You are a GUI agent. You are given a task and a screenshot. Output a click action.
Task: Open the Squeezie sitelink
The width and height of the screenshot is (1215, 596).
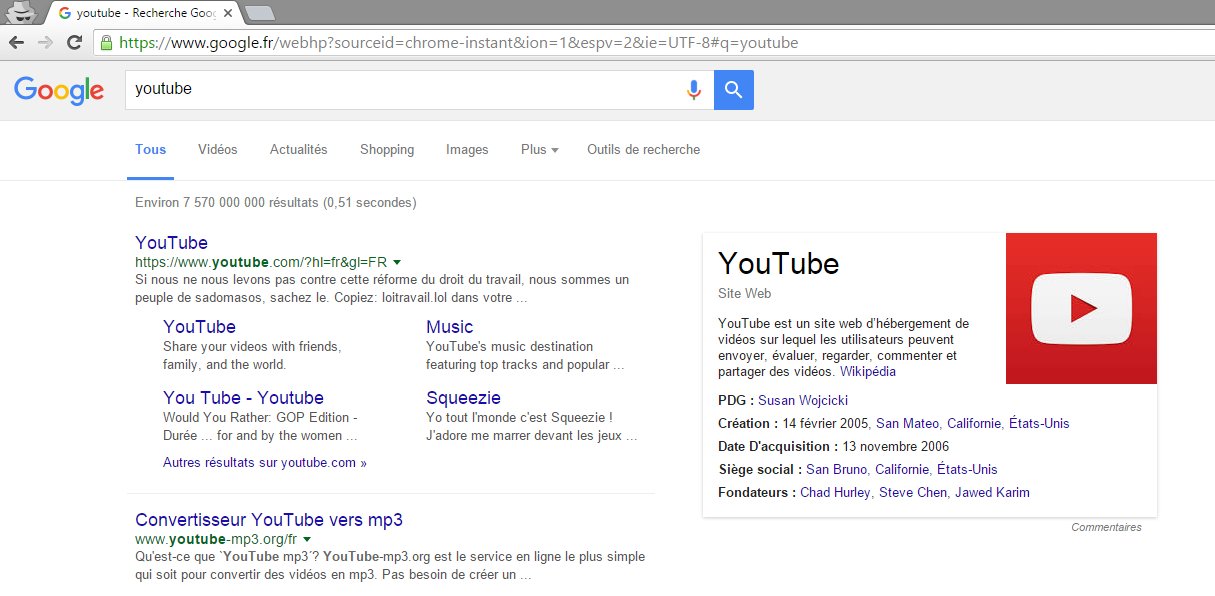pos(463,398)
